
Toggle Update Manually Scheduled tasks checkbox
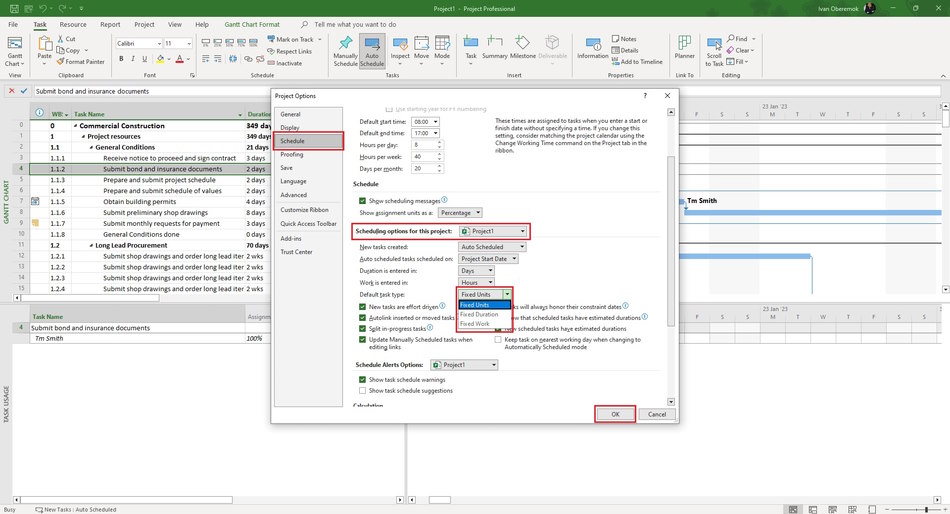tap(362, 340)
